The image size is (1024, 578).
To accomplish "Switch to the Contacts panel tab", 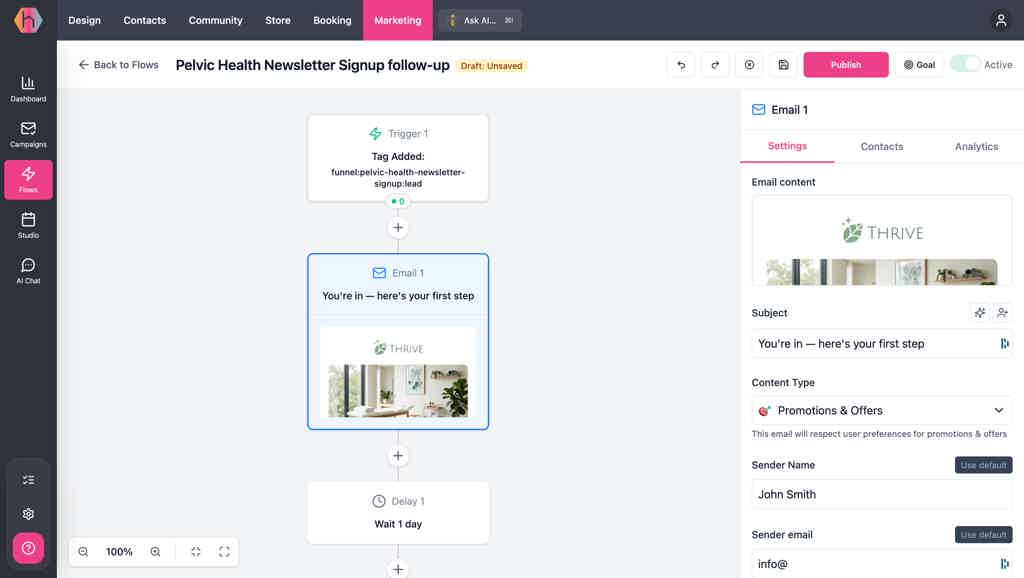I will click(x=882, y=146).
